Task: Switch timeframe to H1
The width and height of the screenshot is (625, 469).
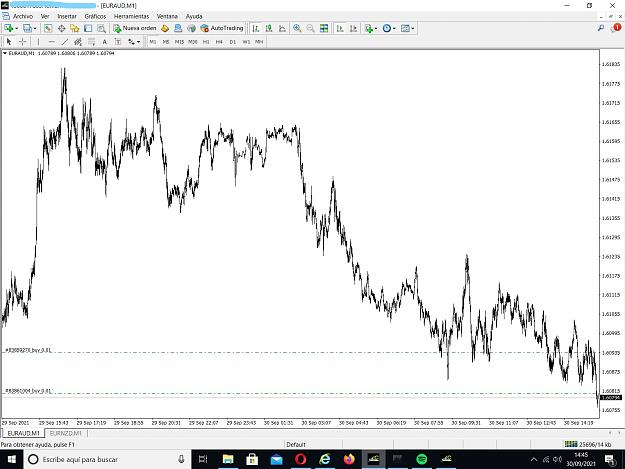Action: pyautogui.click(x=206, y=42)
